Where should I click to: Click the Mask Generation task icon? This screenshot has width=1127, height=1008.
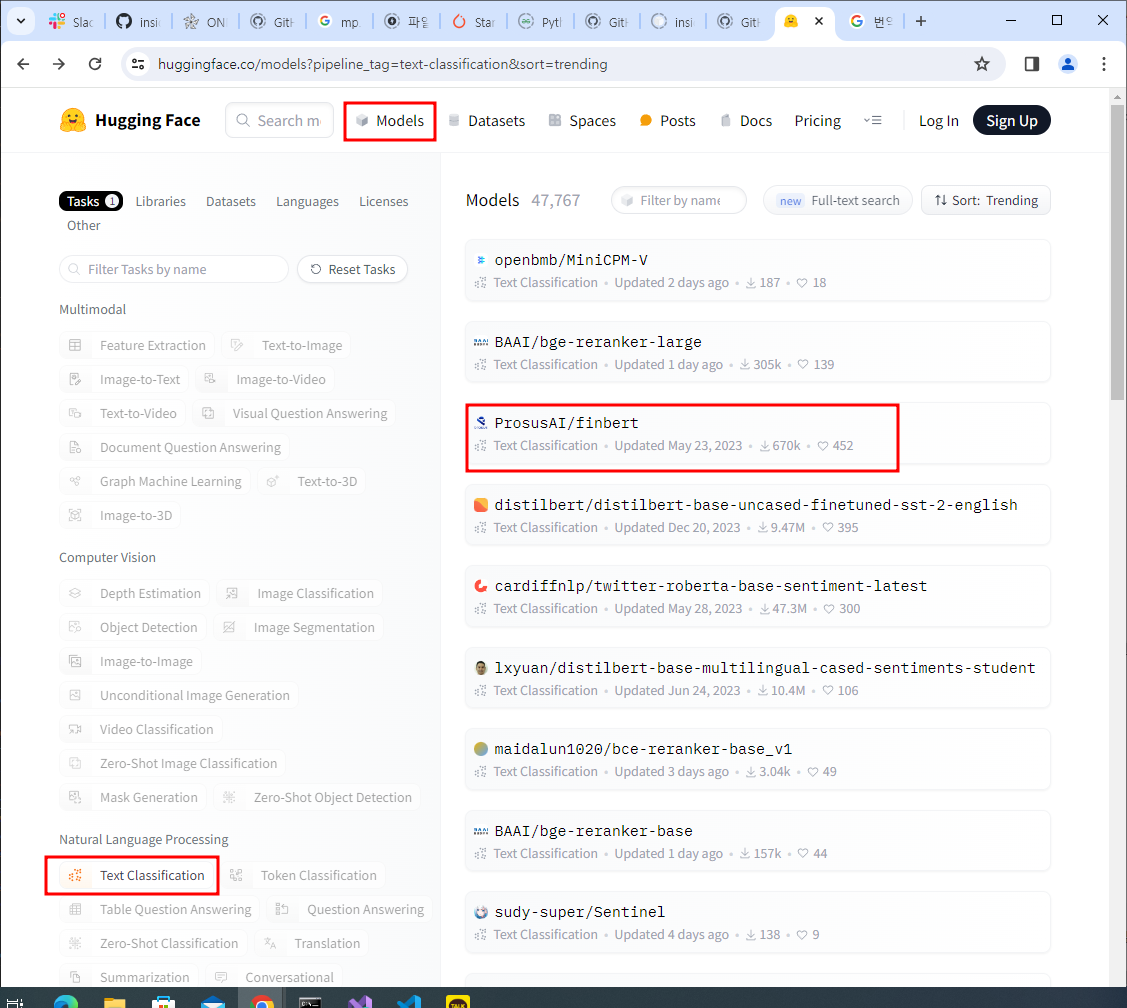pyautogui.click(x=75, y=797)
